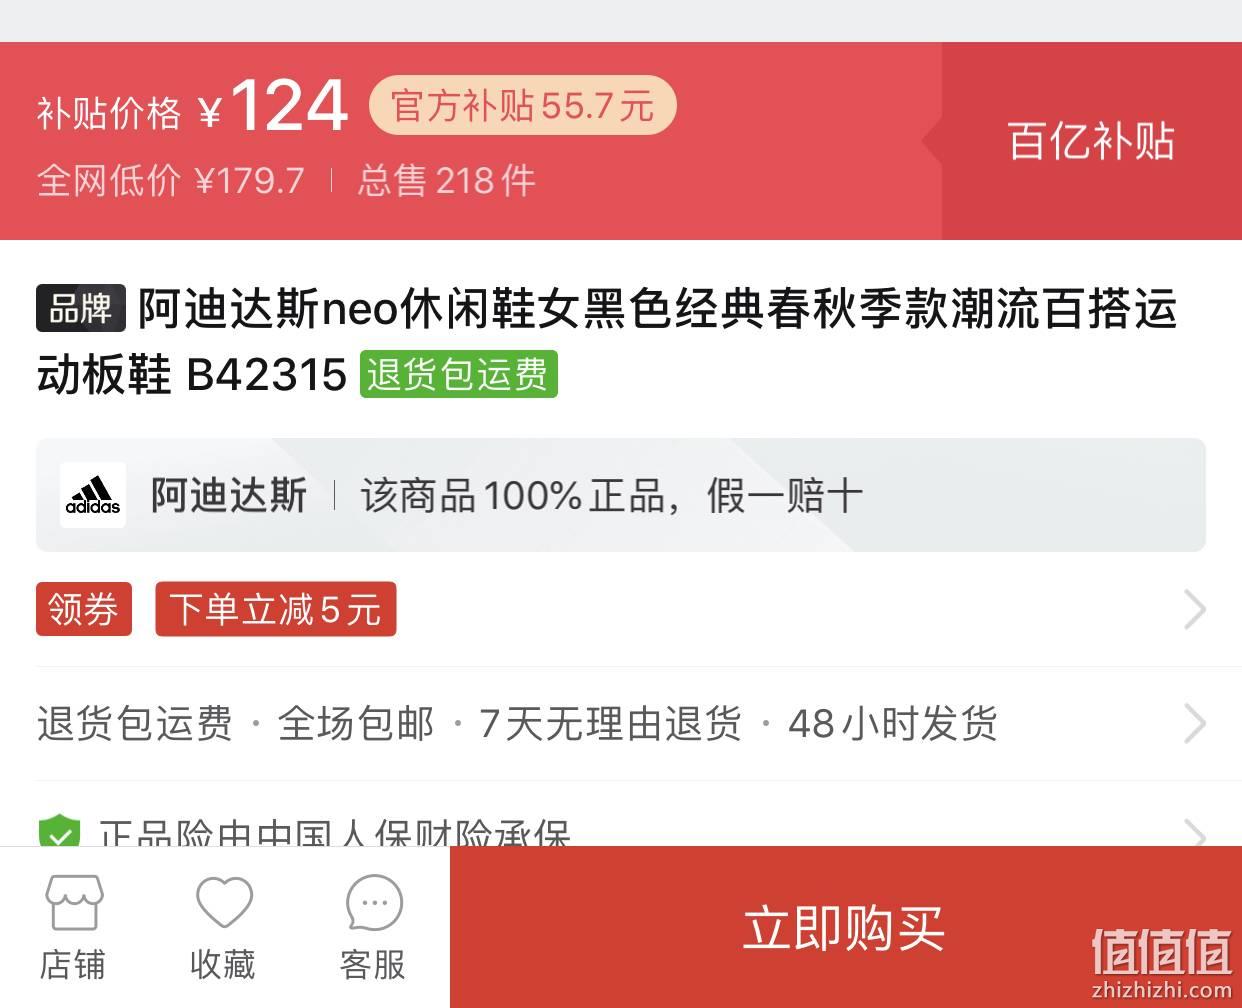Tap the green shield 正品险 icon
The height and width of the screenshot is (1008, 1242).
point(59,833)
